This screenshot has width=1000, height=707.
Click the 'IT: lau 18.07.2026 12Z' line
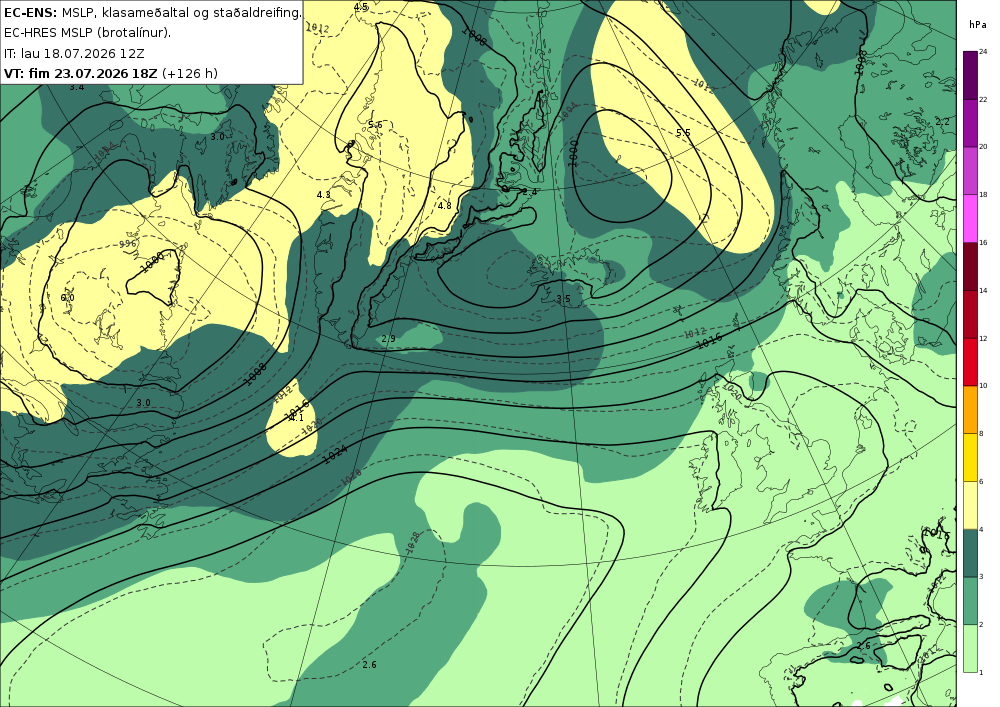coord(75,53)
